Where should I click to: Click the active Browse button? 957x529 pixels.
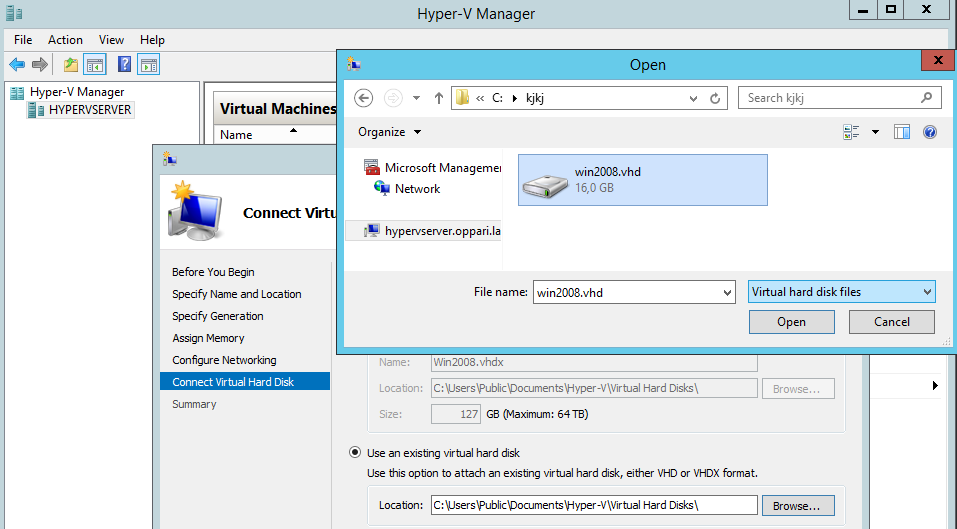click(798, 506)
